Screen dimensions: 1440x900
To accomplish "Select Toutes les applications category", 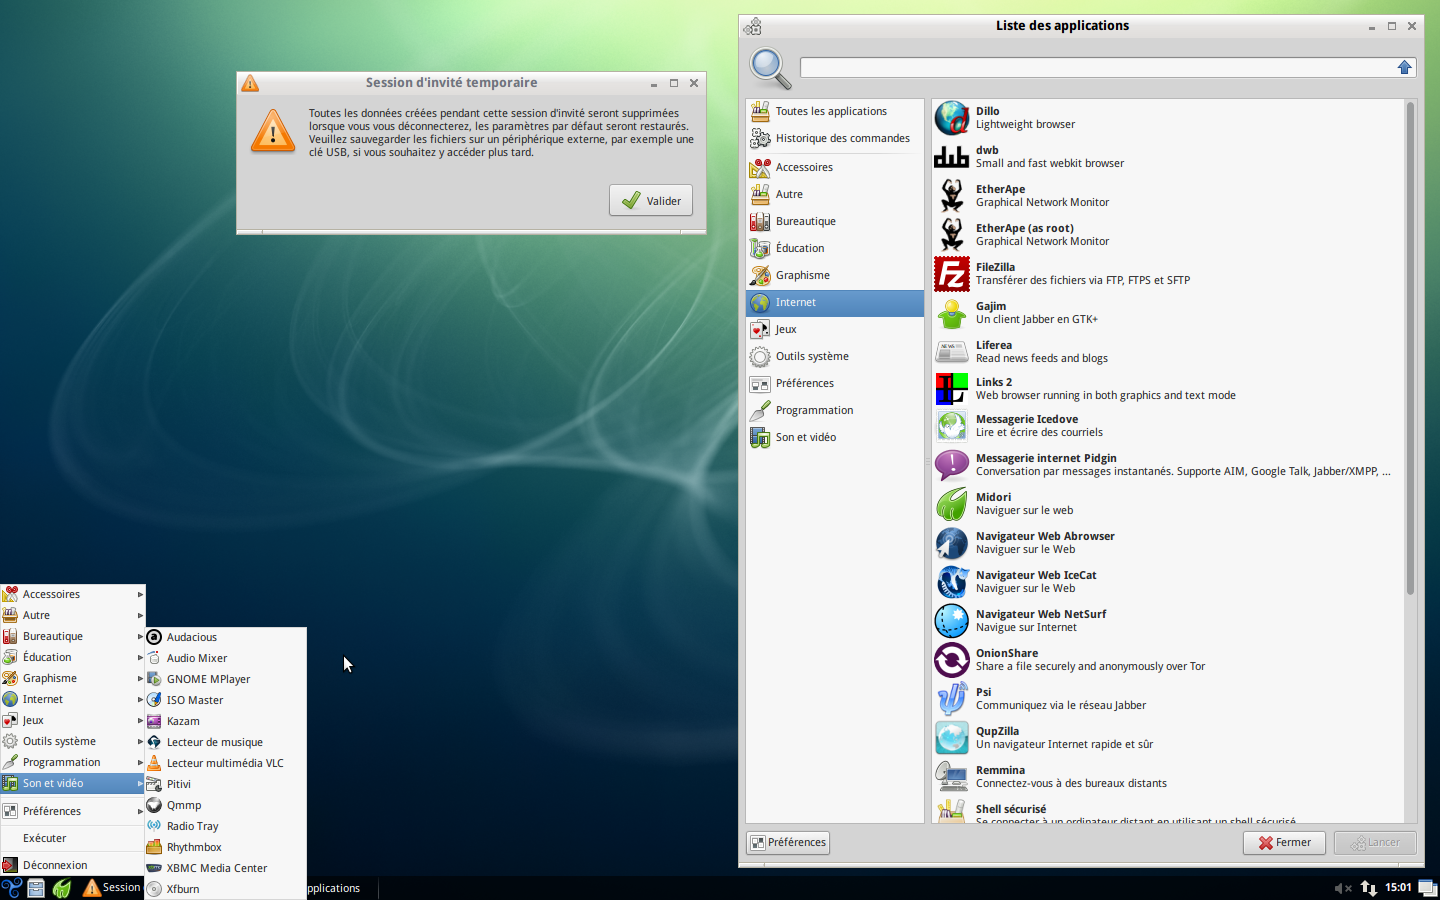I will (x=835, y=111).
